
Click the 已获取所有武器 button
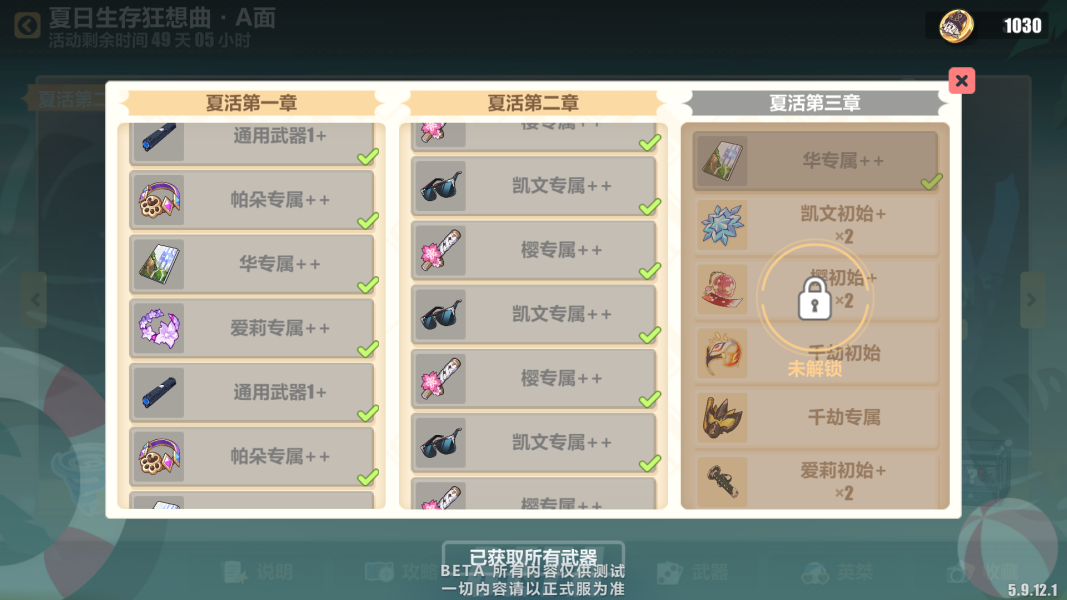pos(534,557)
